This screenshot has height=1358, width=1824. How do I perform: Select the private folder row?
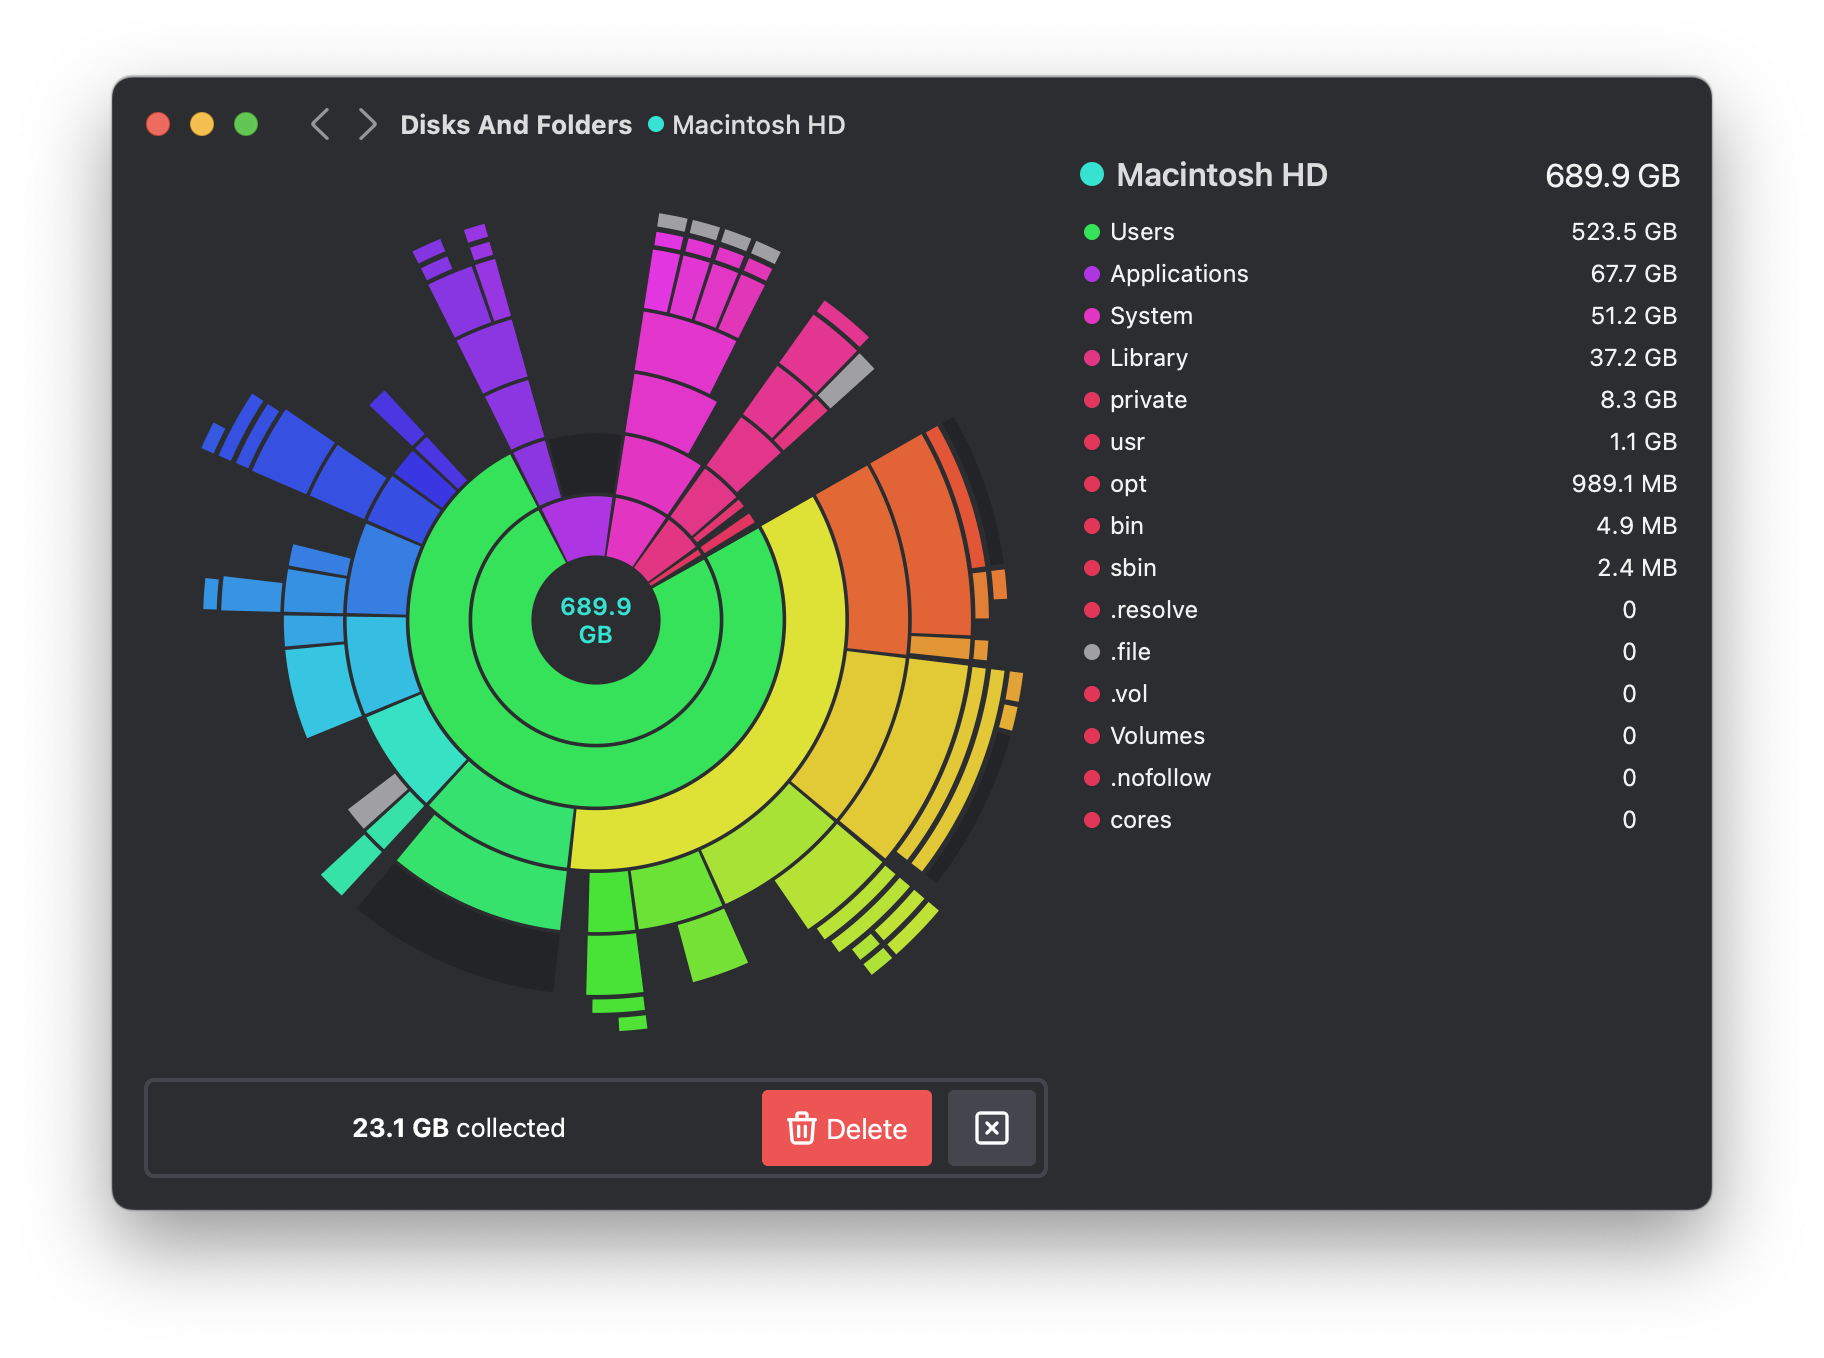tap(1380, 400)
